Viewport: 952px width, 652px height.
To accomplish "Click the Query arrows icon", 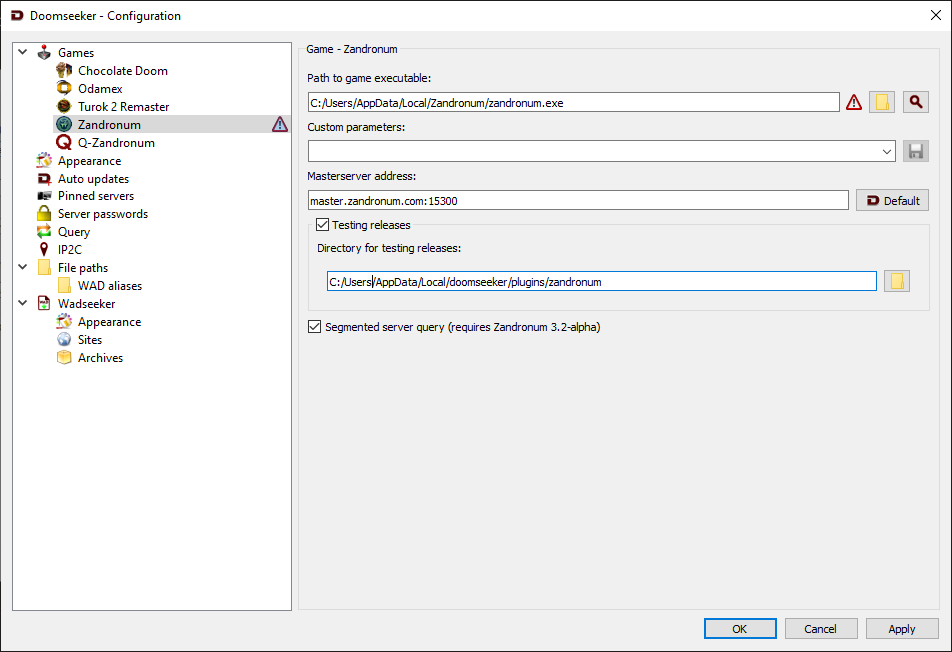I will [44, 231].
